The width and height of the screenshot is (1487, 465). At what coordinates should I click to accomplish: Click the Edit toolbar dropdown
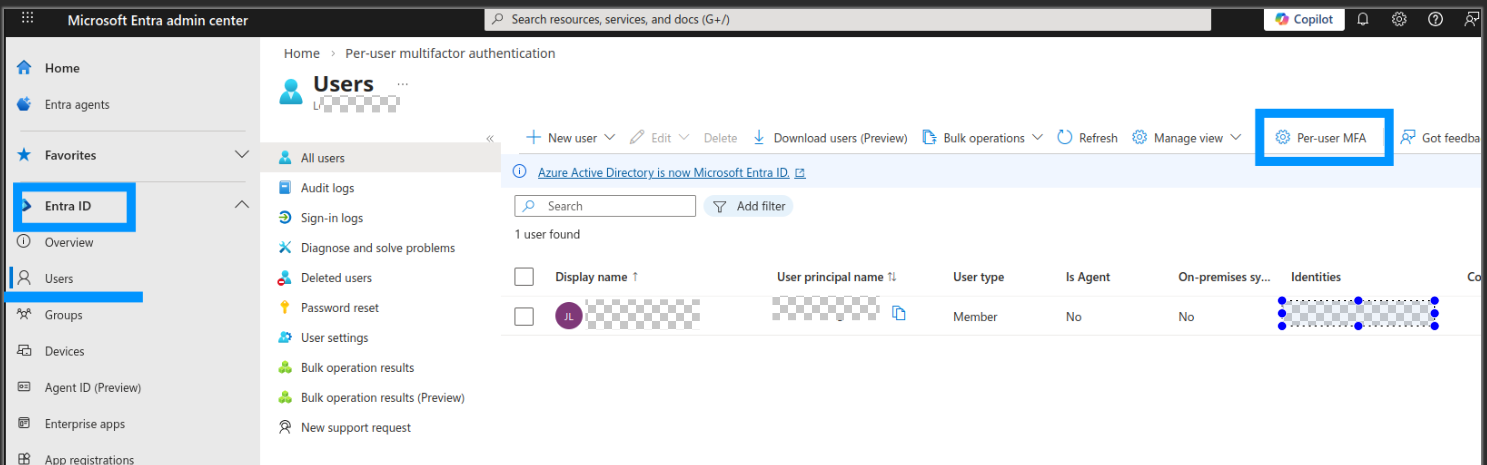pyautogui.click(x=659, y=138)
